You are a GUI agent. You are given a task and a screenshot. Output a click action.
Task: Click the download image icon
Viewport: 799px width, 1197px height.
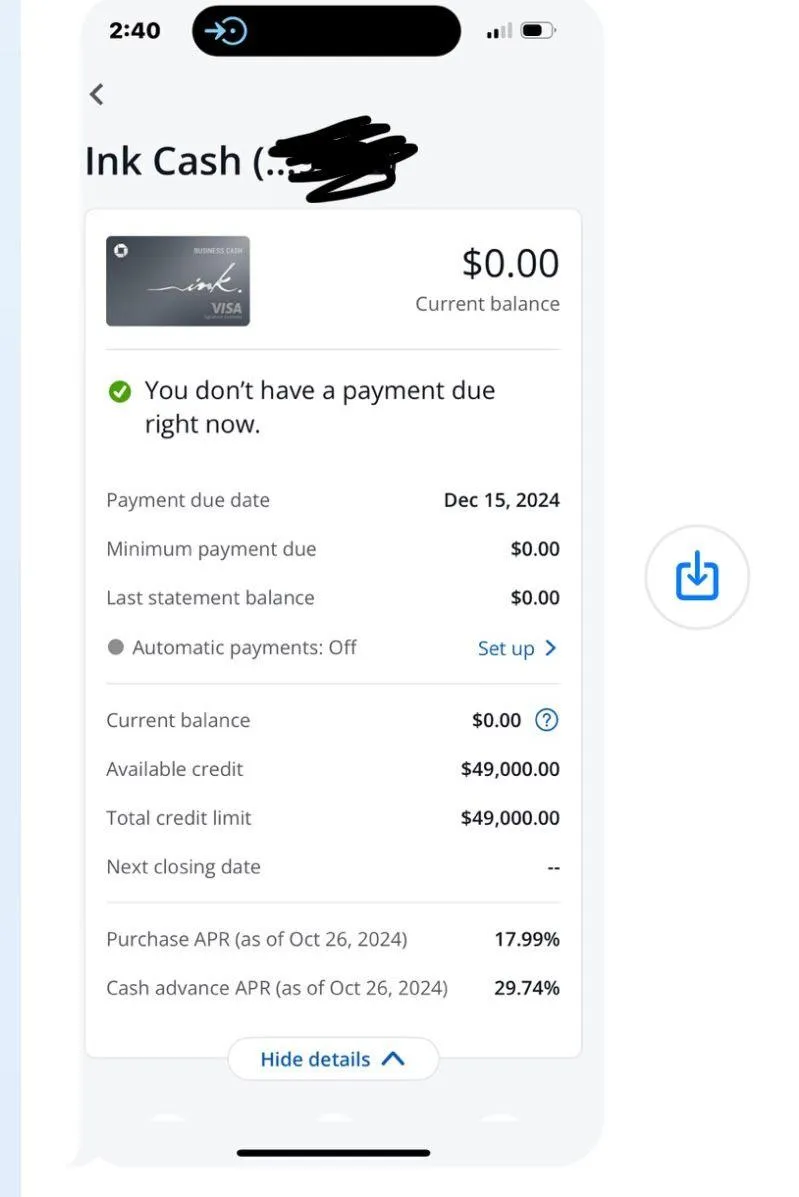point(697,577)
